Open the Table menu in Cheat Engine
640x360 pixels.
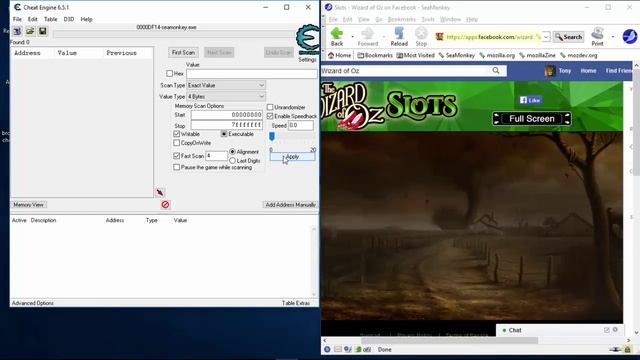[50, 19]
